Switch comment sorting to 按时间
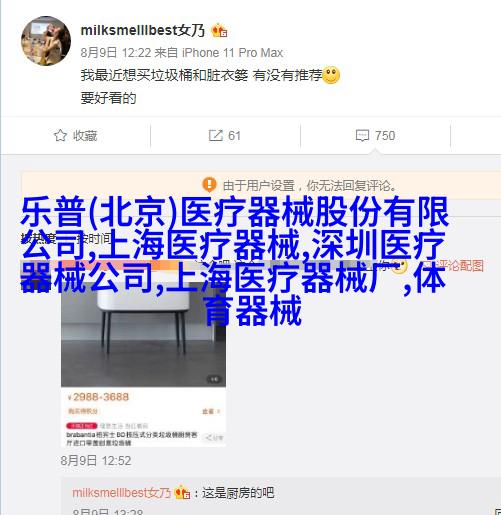501x515 pixels. point(94,238)
